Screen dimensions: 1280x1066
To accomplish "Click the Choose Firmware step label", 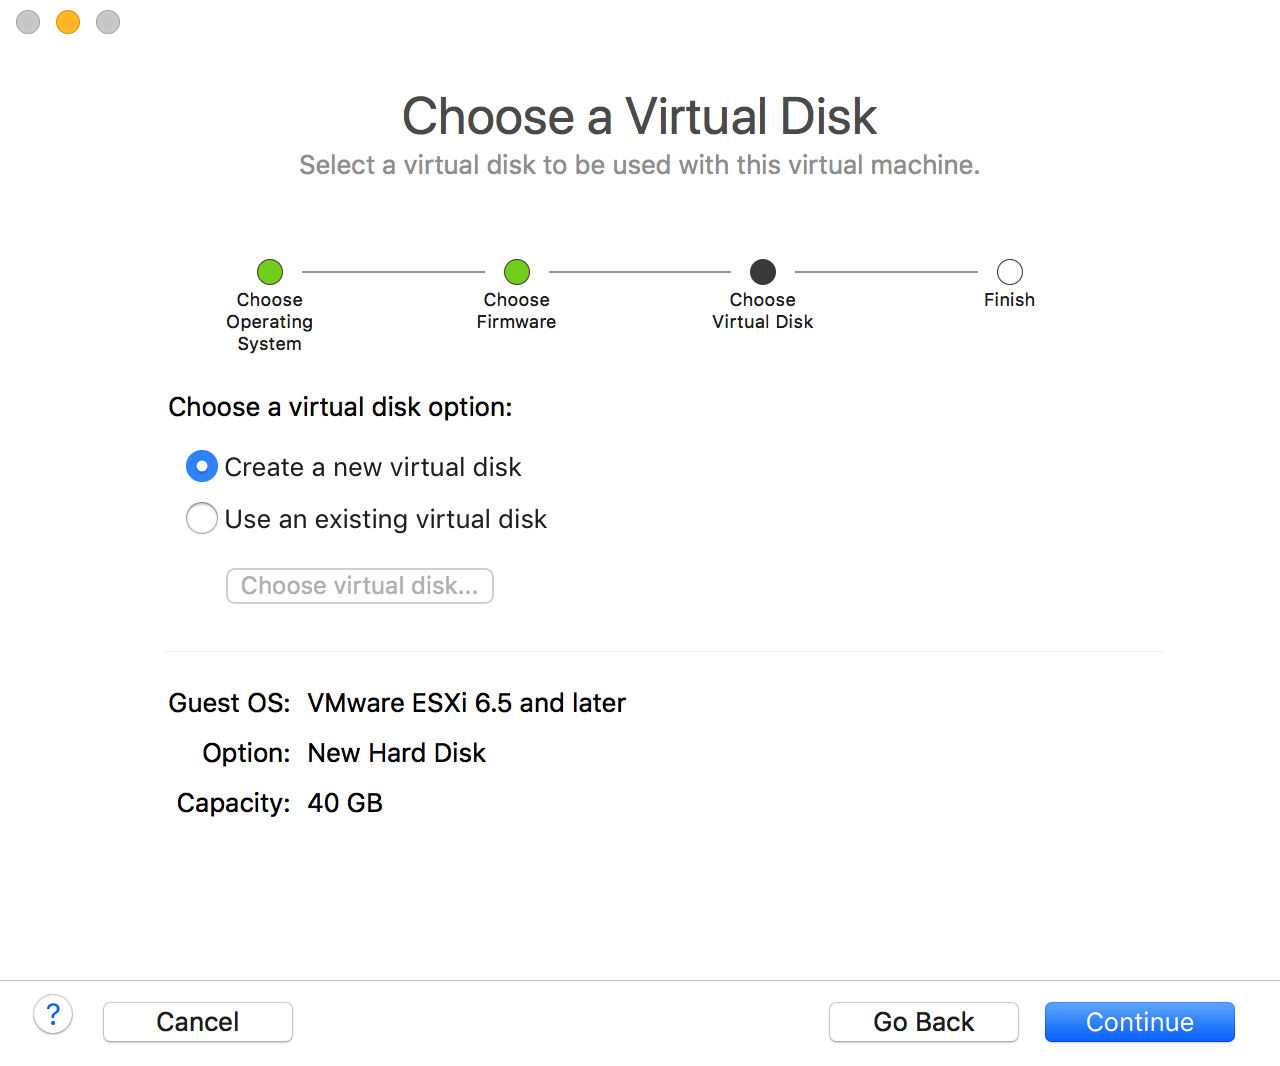I will [516, 311].
